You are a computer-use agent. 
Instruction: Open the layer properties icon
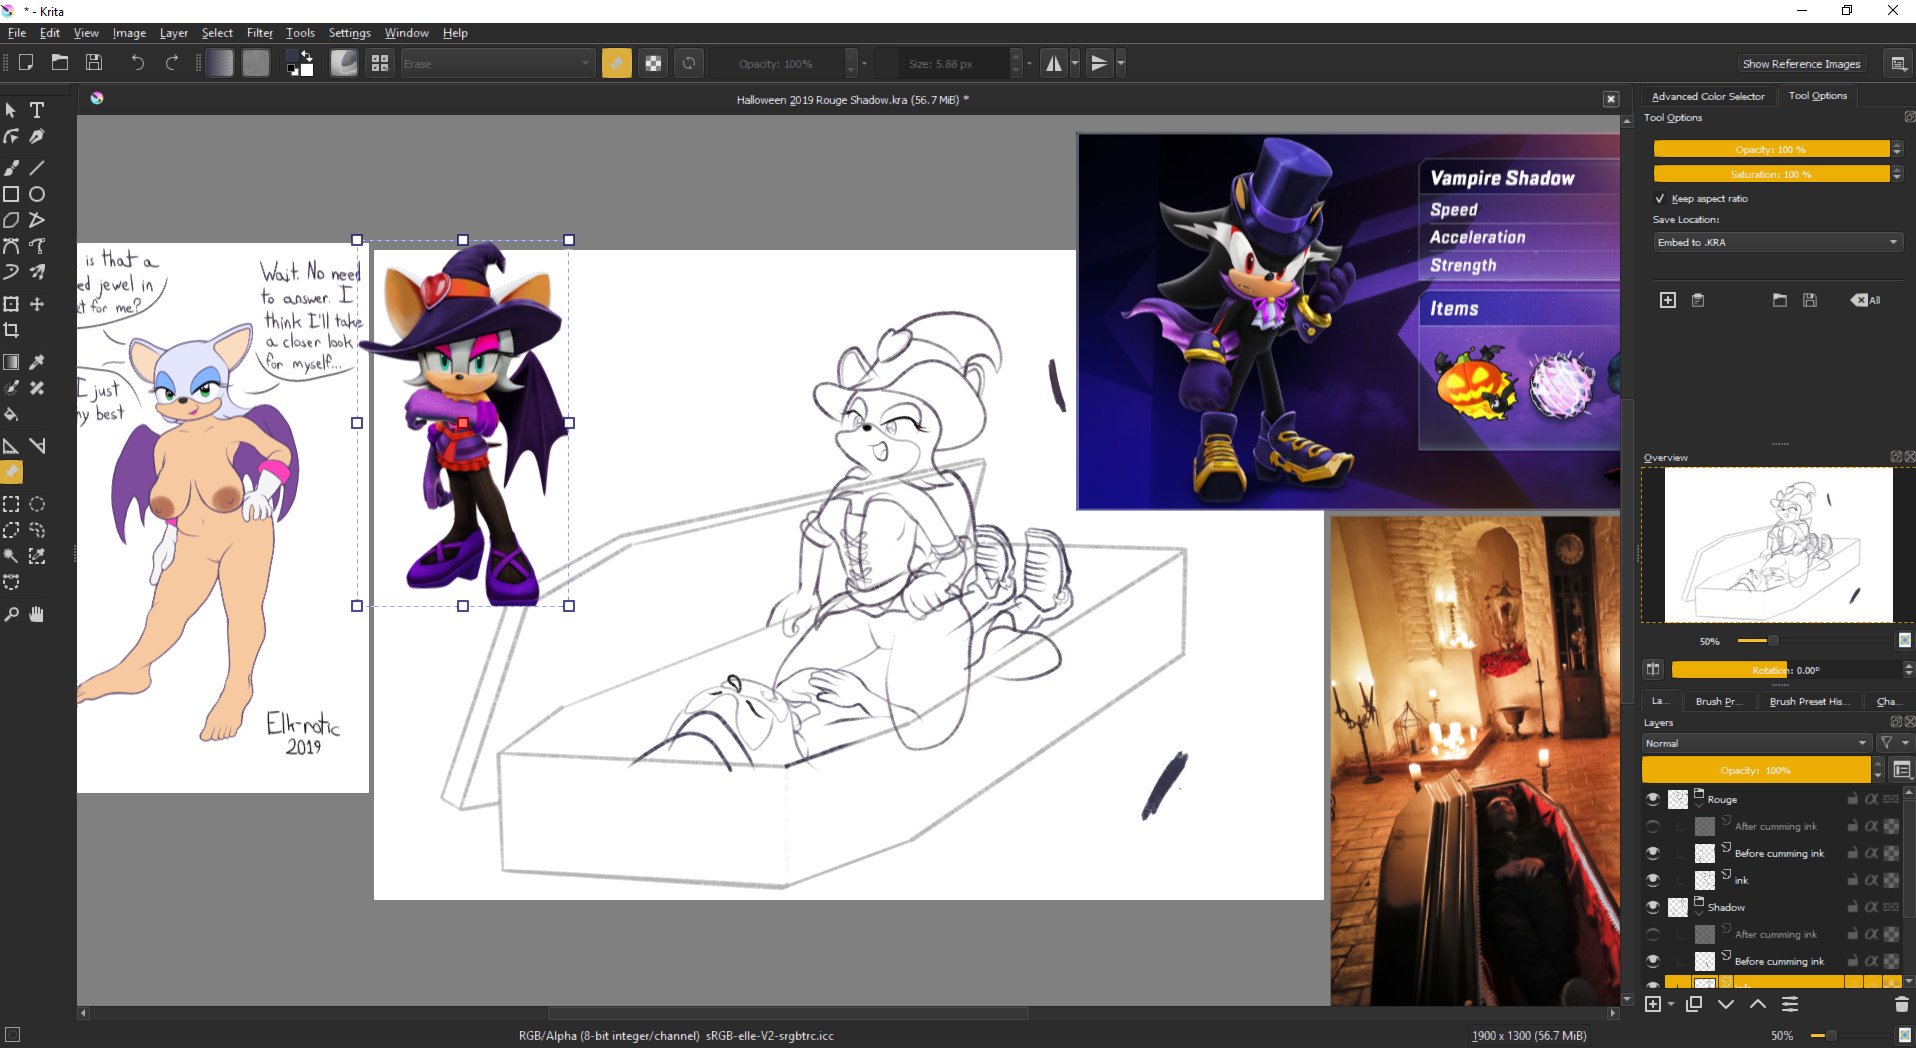1790,1004
